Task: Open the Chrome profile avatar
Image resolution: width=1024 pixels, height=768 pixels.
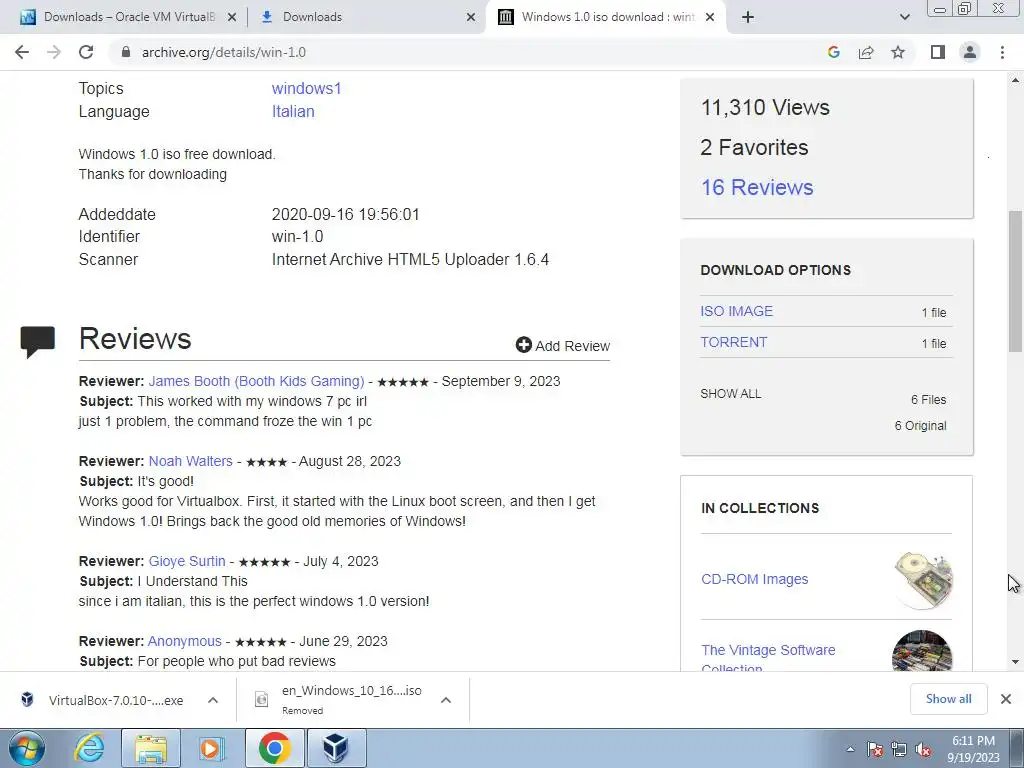Action: click(x=970, y=52)
